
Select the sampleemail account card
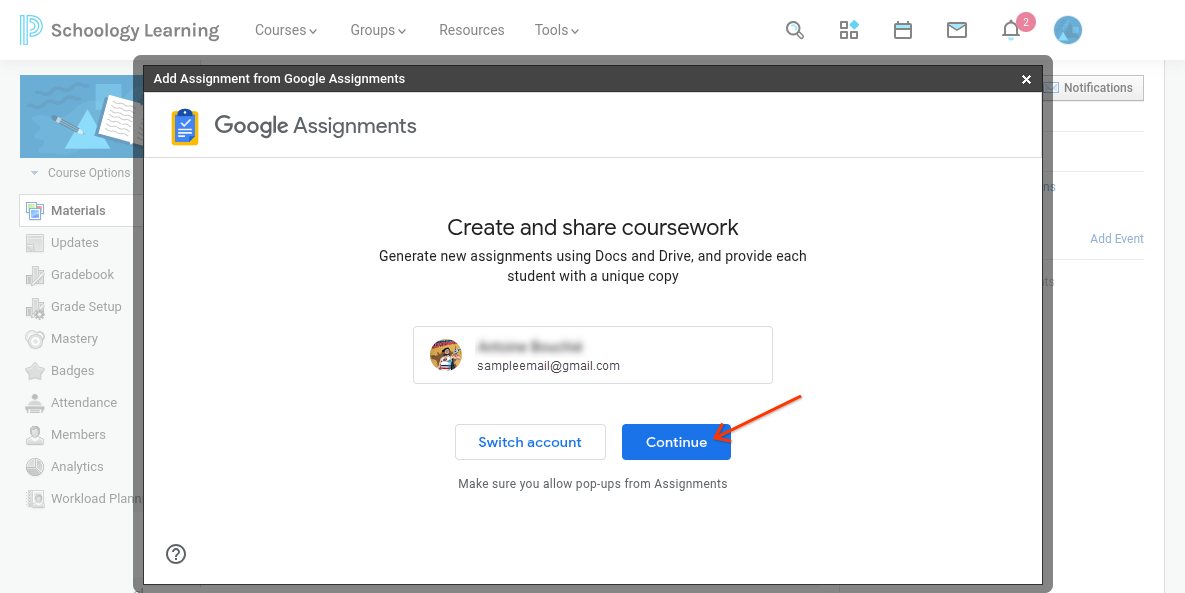(592, 354)
